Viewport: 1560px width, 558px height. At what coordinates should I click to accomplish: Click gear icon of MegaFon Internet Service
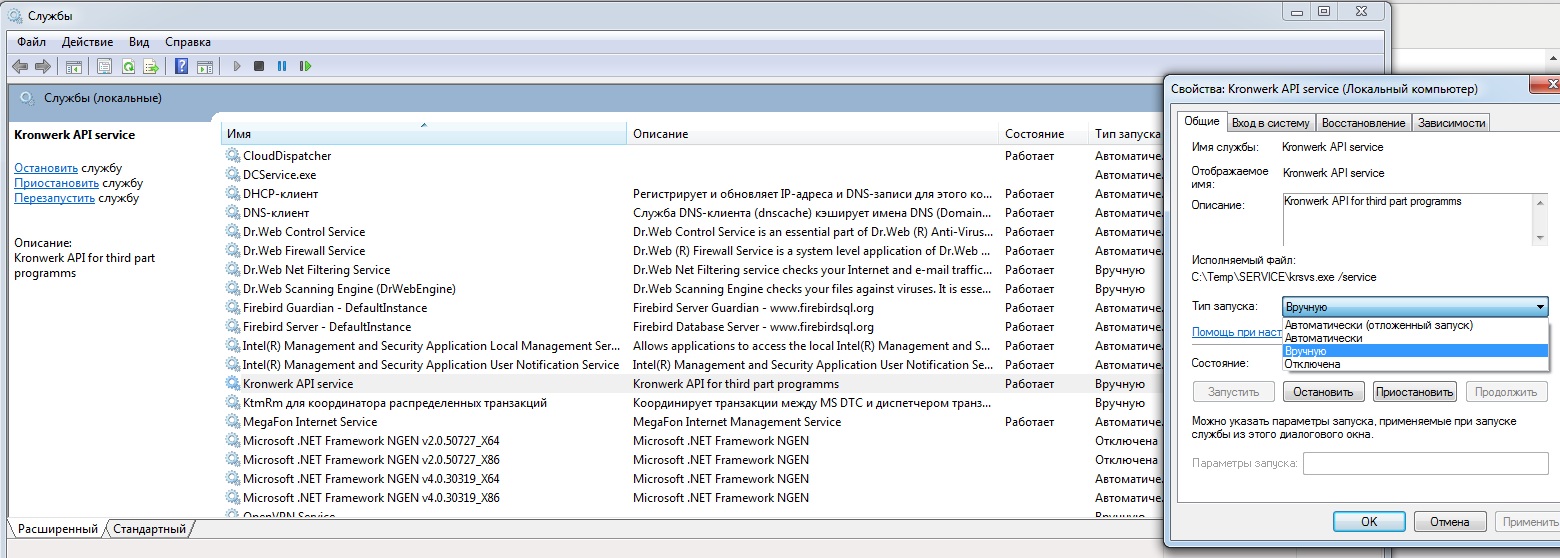tap(233, 422)
